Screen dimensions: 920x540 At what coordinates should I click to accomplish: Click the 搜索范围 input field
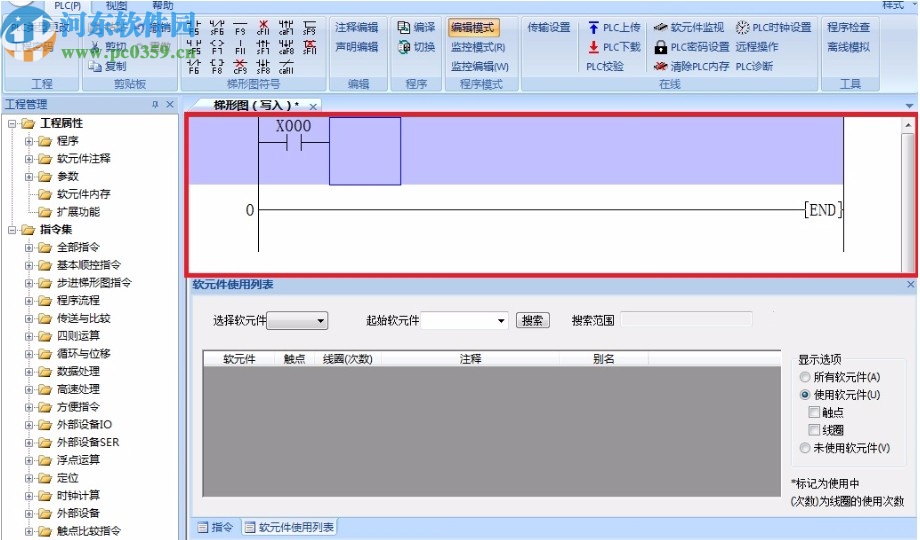pyautogui.click(x=686, y=319)
